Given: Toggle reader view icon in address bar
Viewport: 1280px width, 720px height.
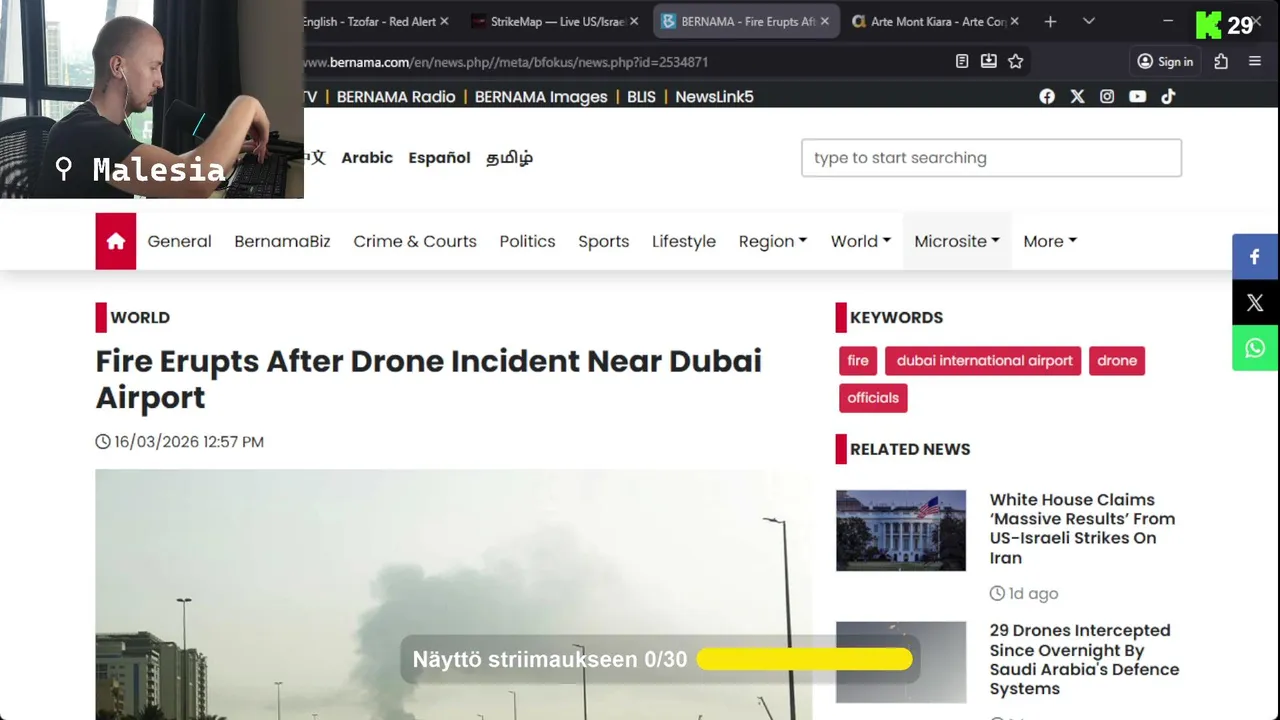Looking at the screenshot, I should point(962,61).
